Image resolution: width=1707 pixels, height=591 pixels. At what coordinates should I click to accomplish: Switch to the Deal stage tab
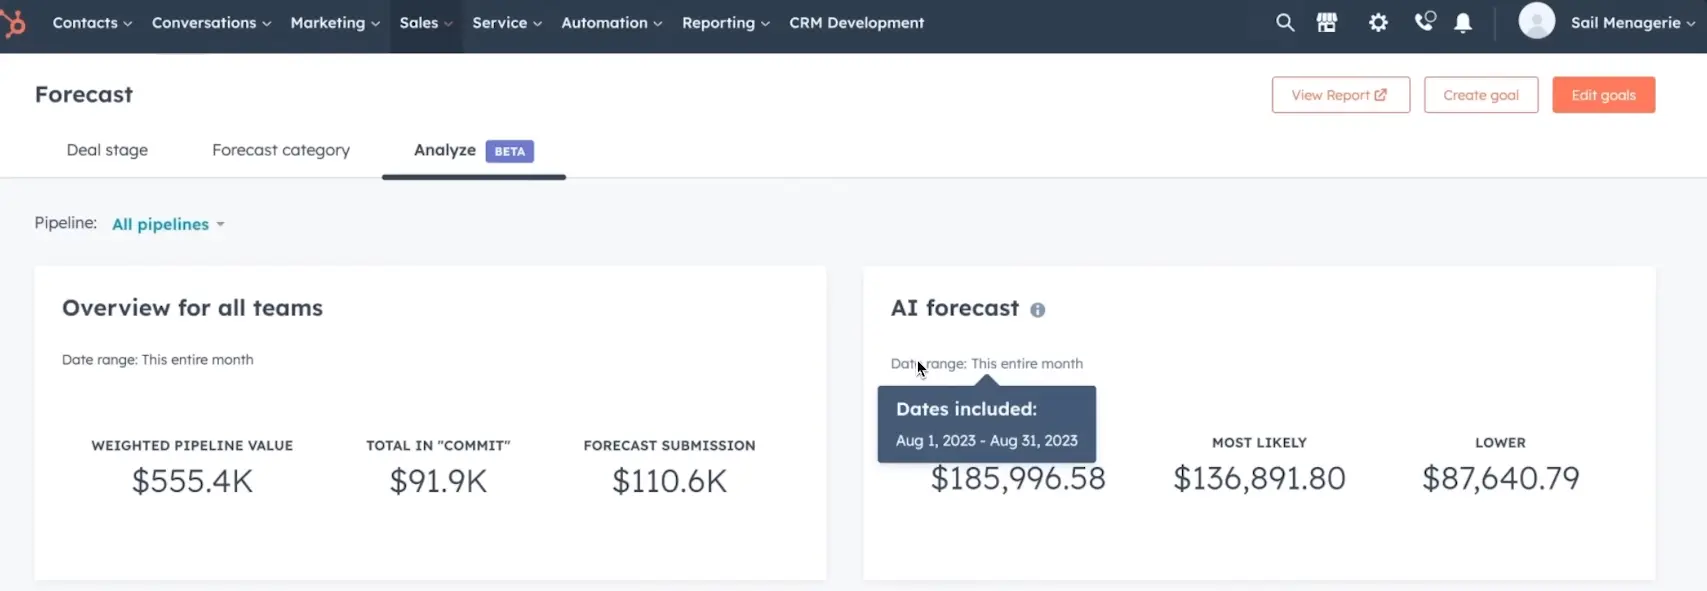click(107, 150)
